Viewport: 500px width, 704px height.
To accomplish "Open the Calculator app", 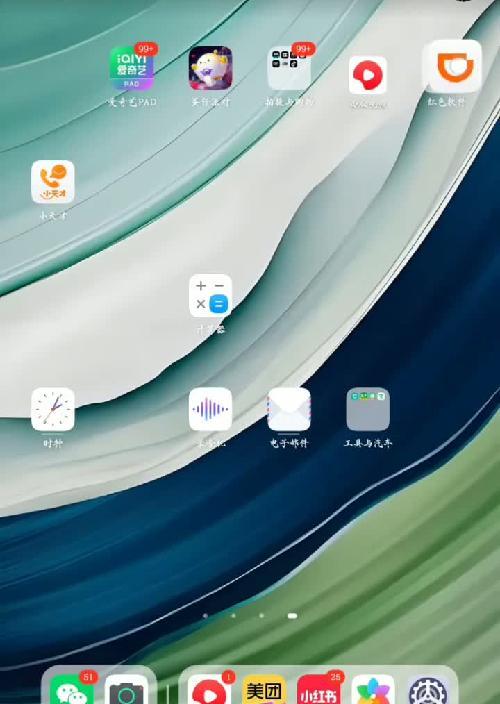I will click(211, 295).
